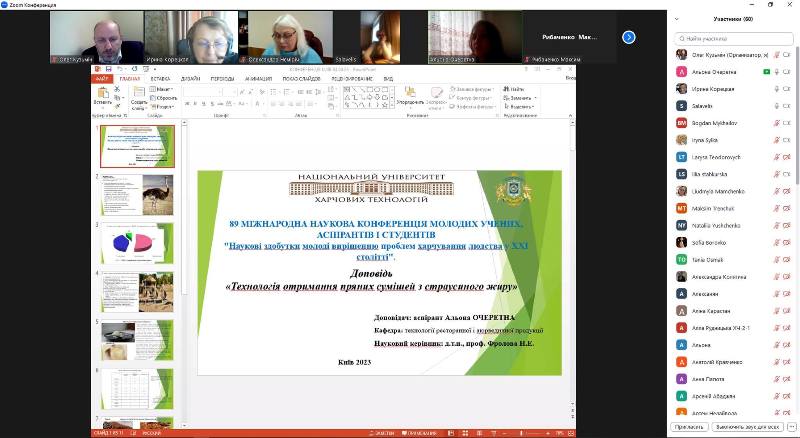The height and width of the screenshot is (438, 800).
Task: Toggle microphone icon for Ирина Корецкая
Action: tap(777, 89)
